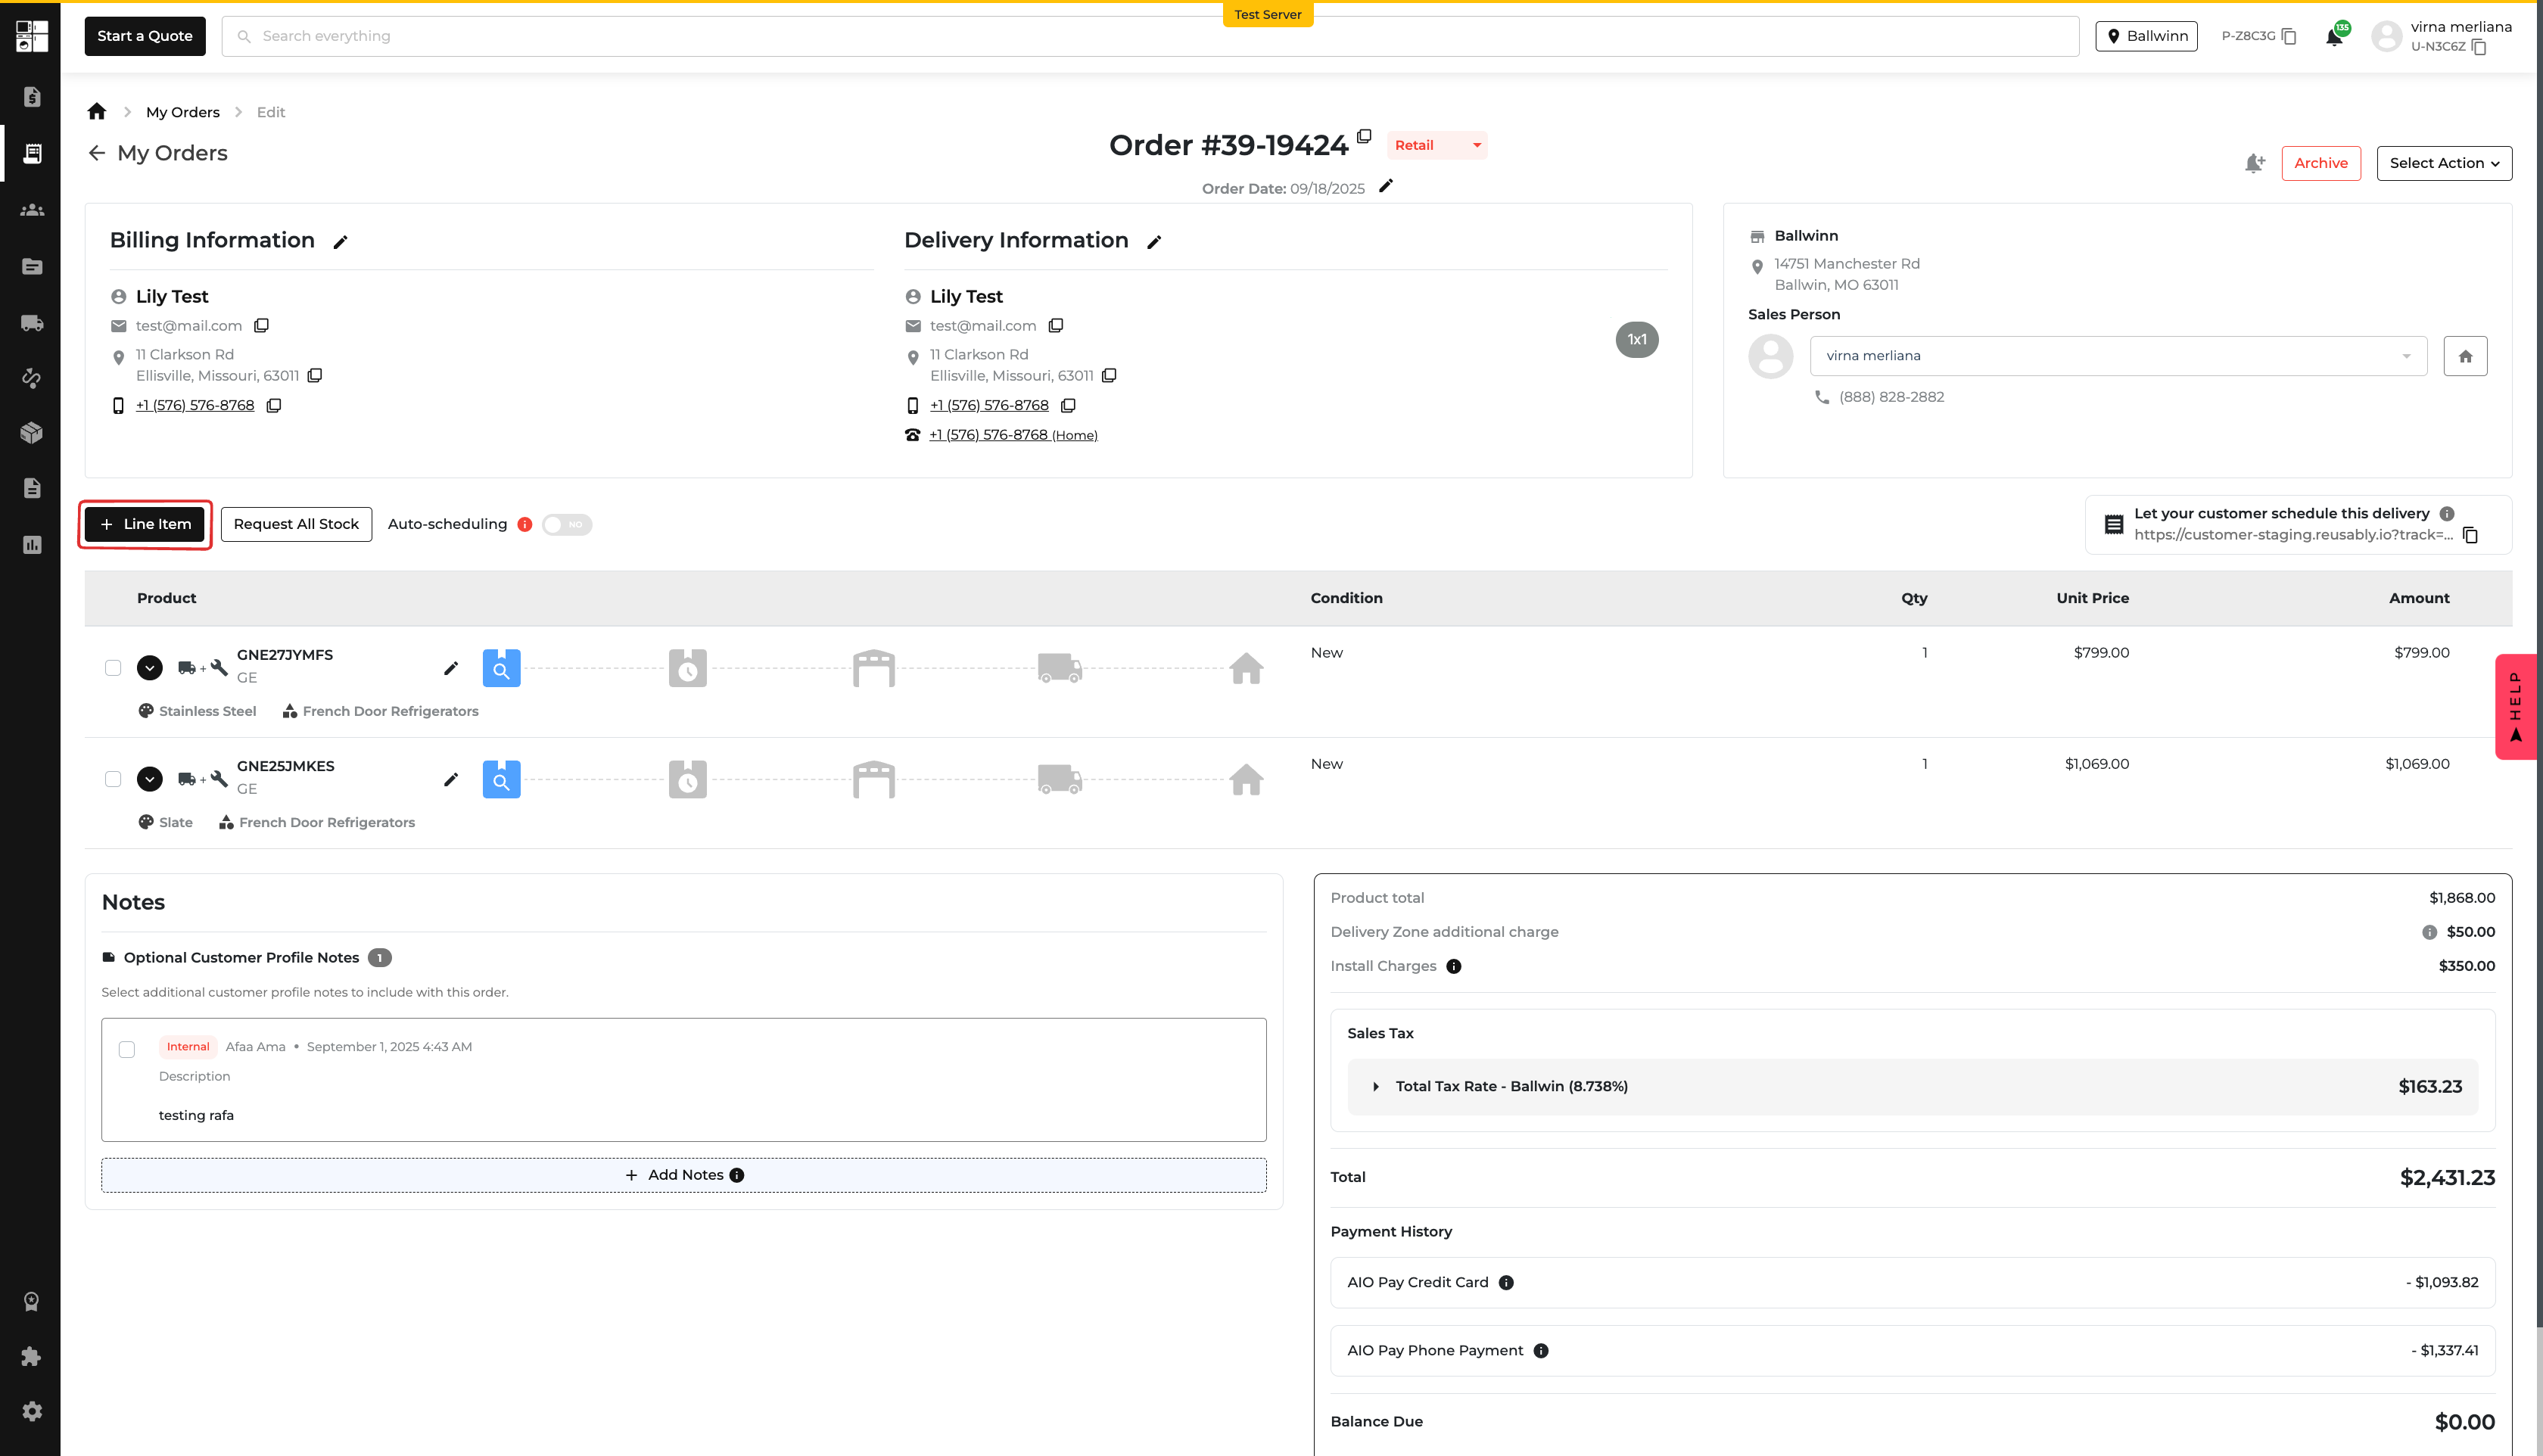Screen dimensions: 2543x1456
Task: Click the add-reminder bell icon beside Archive
Action: [x=2254, y=163]
